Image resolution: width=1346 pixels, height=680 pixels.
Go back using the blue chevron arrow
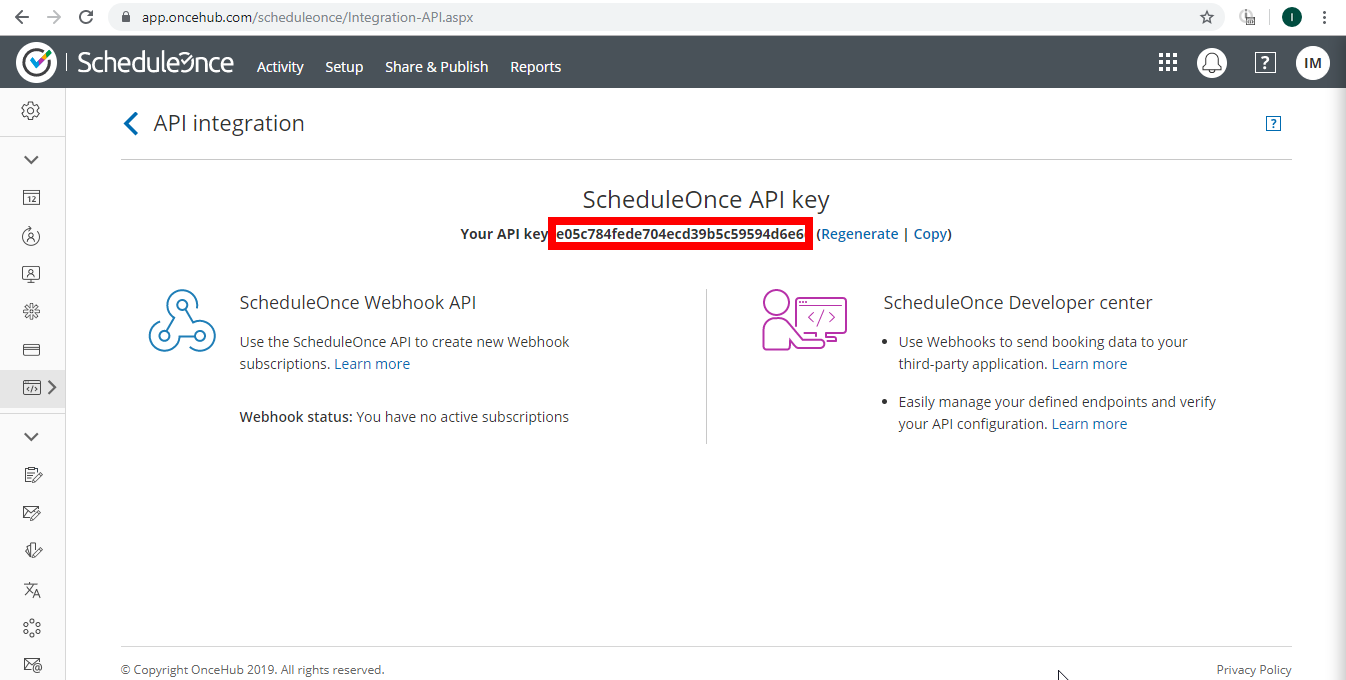point(130,123)
